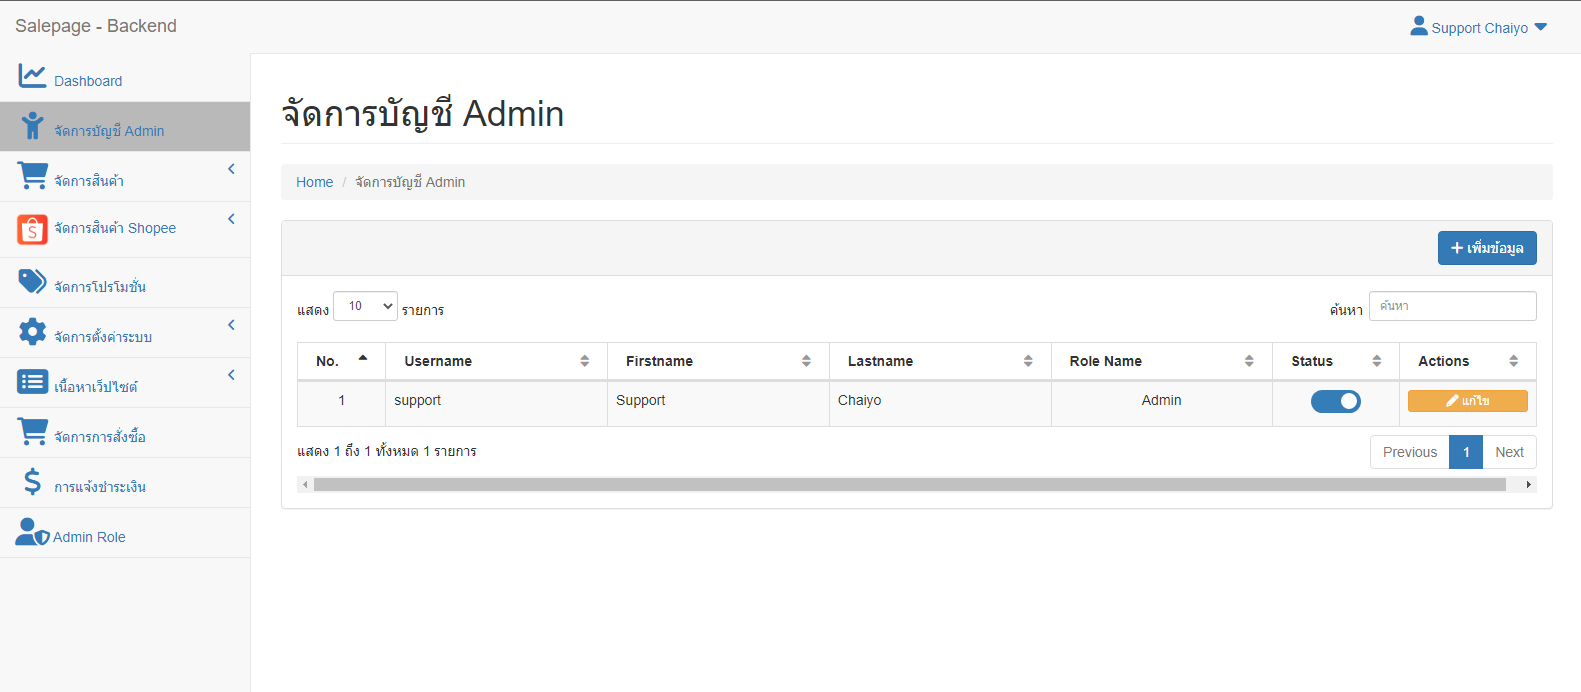Click the Shopee bag icon in sidebar
Screen dimensions: 1581x692
32,230
